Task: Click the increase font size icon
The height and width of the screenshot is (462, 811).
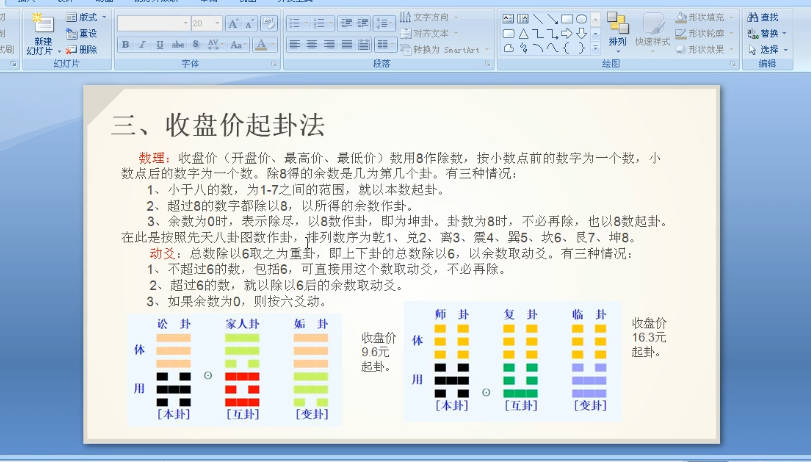Action: tap(233, 23)
